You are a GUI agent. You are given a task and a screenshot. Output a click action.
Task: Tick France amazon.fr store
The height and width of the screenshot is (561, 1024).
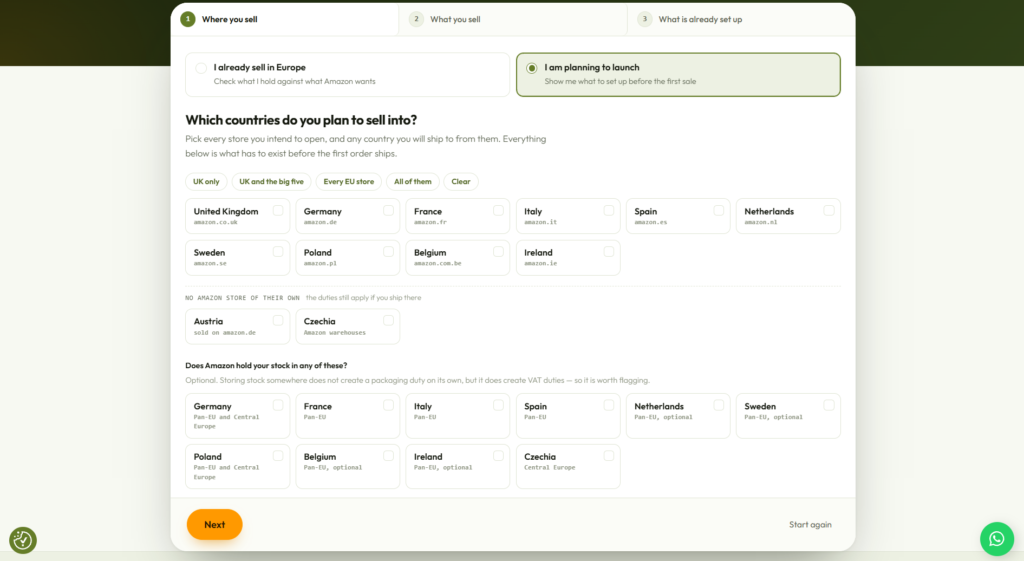tap(458, 216)
